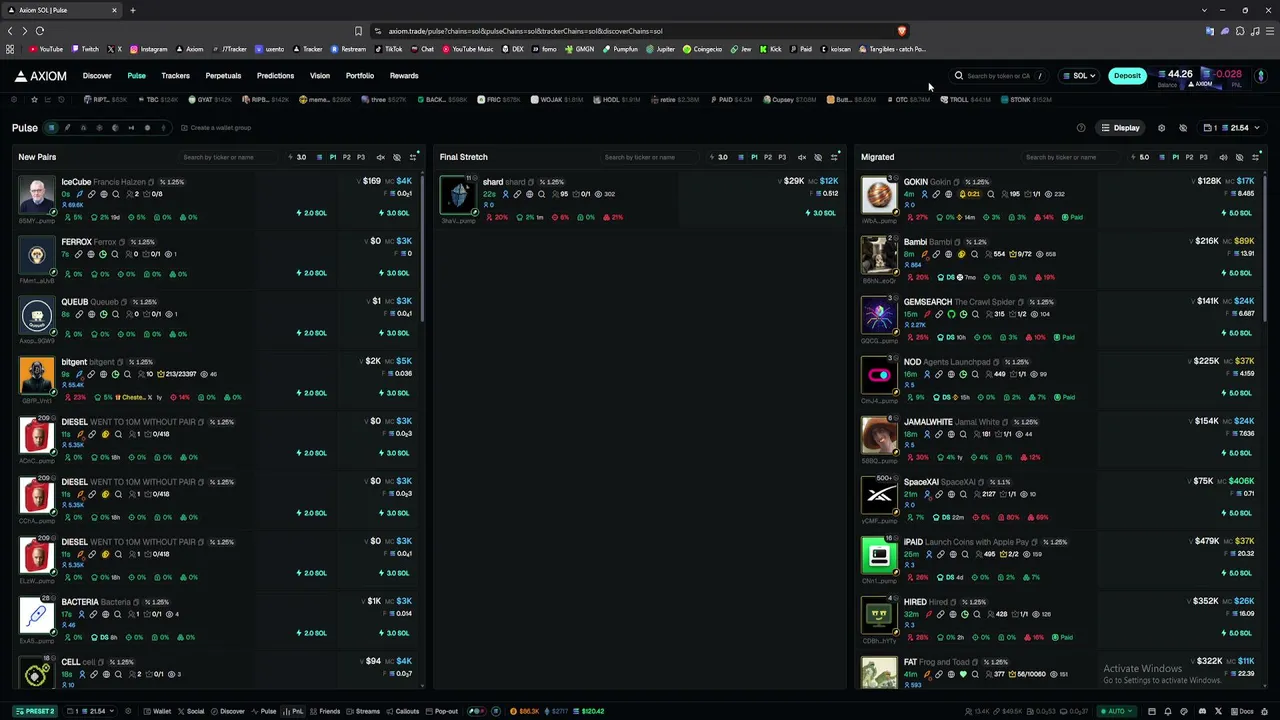The image size is (1280, 720).
Task: Toggle hide-eye icon in New Pairs header
Action: [x=397, y=157]
